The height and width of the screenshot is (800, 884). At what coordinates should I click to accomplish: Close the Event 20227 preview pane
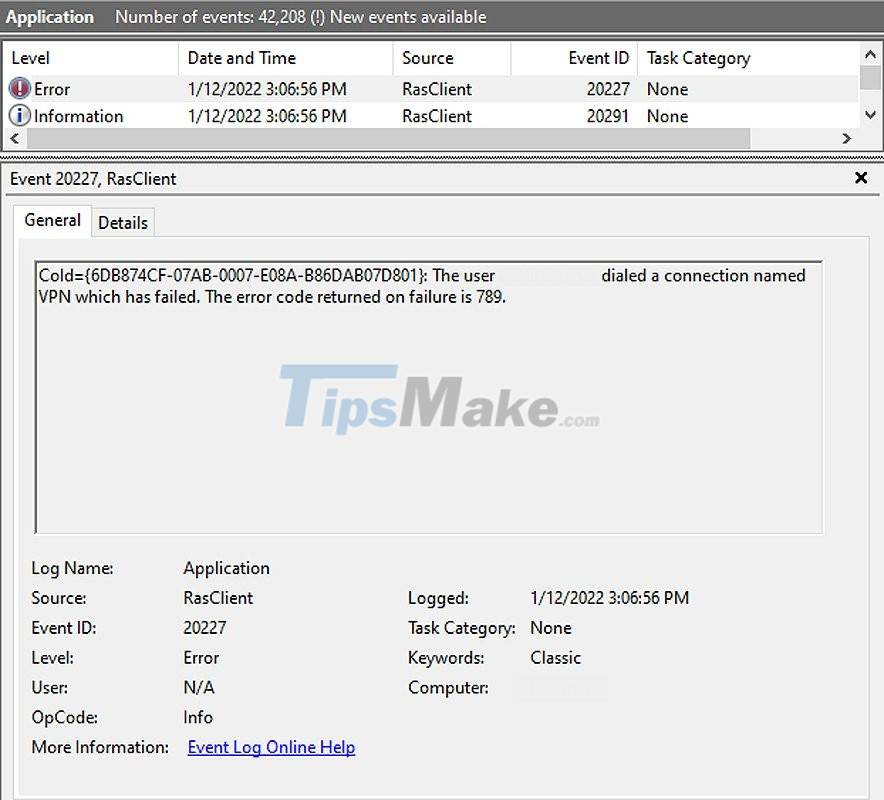point(861,178)
